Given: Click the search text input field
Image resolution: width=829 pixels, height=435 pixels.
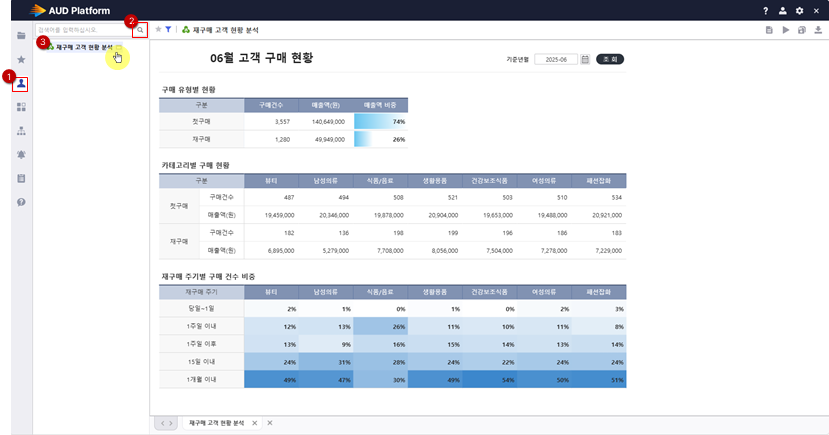Looking at the screenshot, I should [84, 31].
